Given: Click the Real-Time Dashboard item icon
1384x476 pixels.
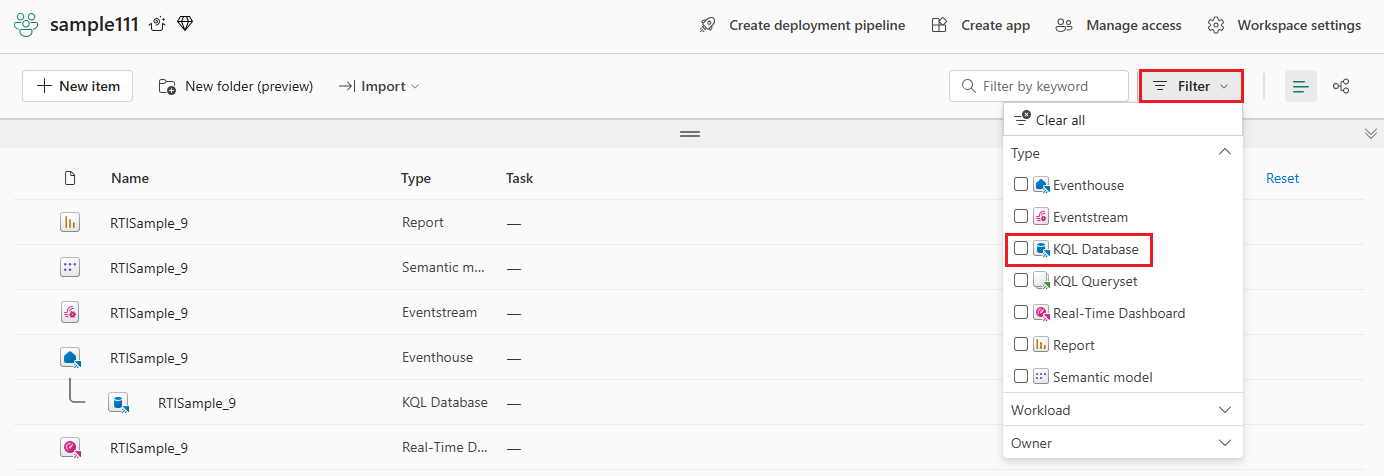Looking at the screenshot, I should point(70,448).
